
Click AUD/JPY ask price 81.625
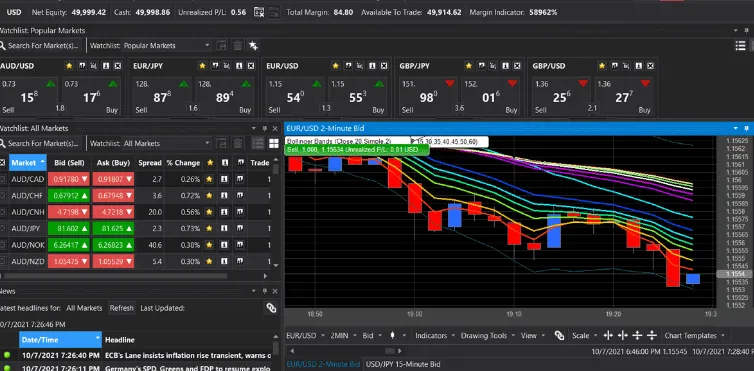point(113,229)
